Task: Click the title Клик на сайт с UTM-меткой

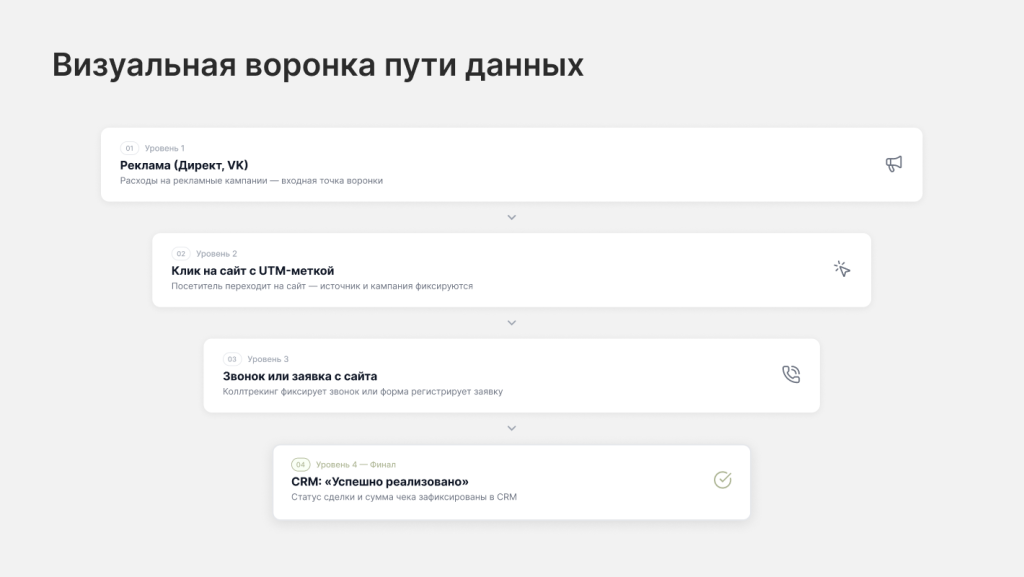Action: coord(253,270)
